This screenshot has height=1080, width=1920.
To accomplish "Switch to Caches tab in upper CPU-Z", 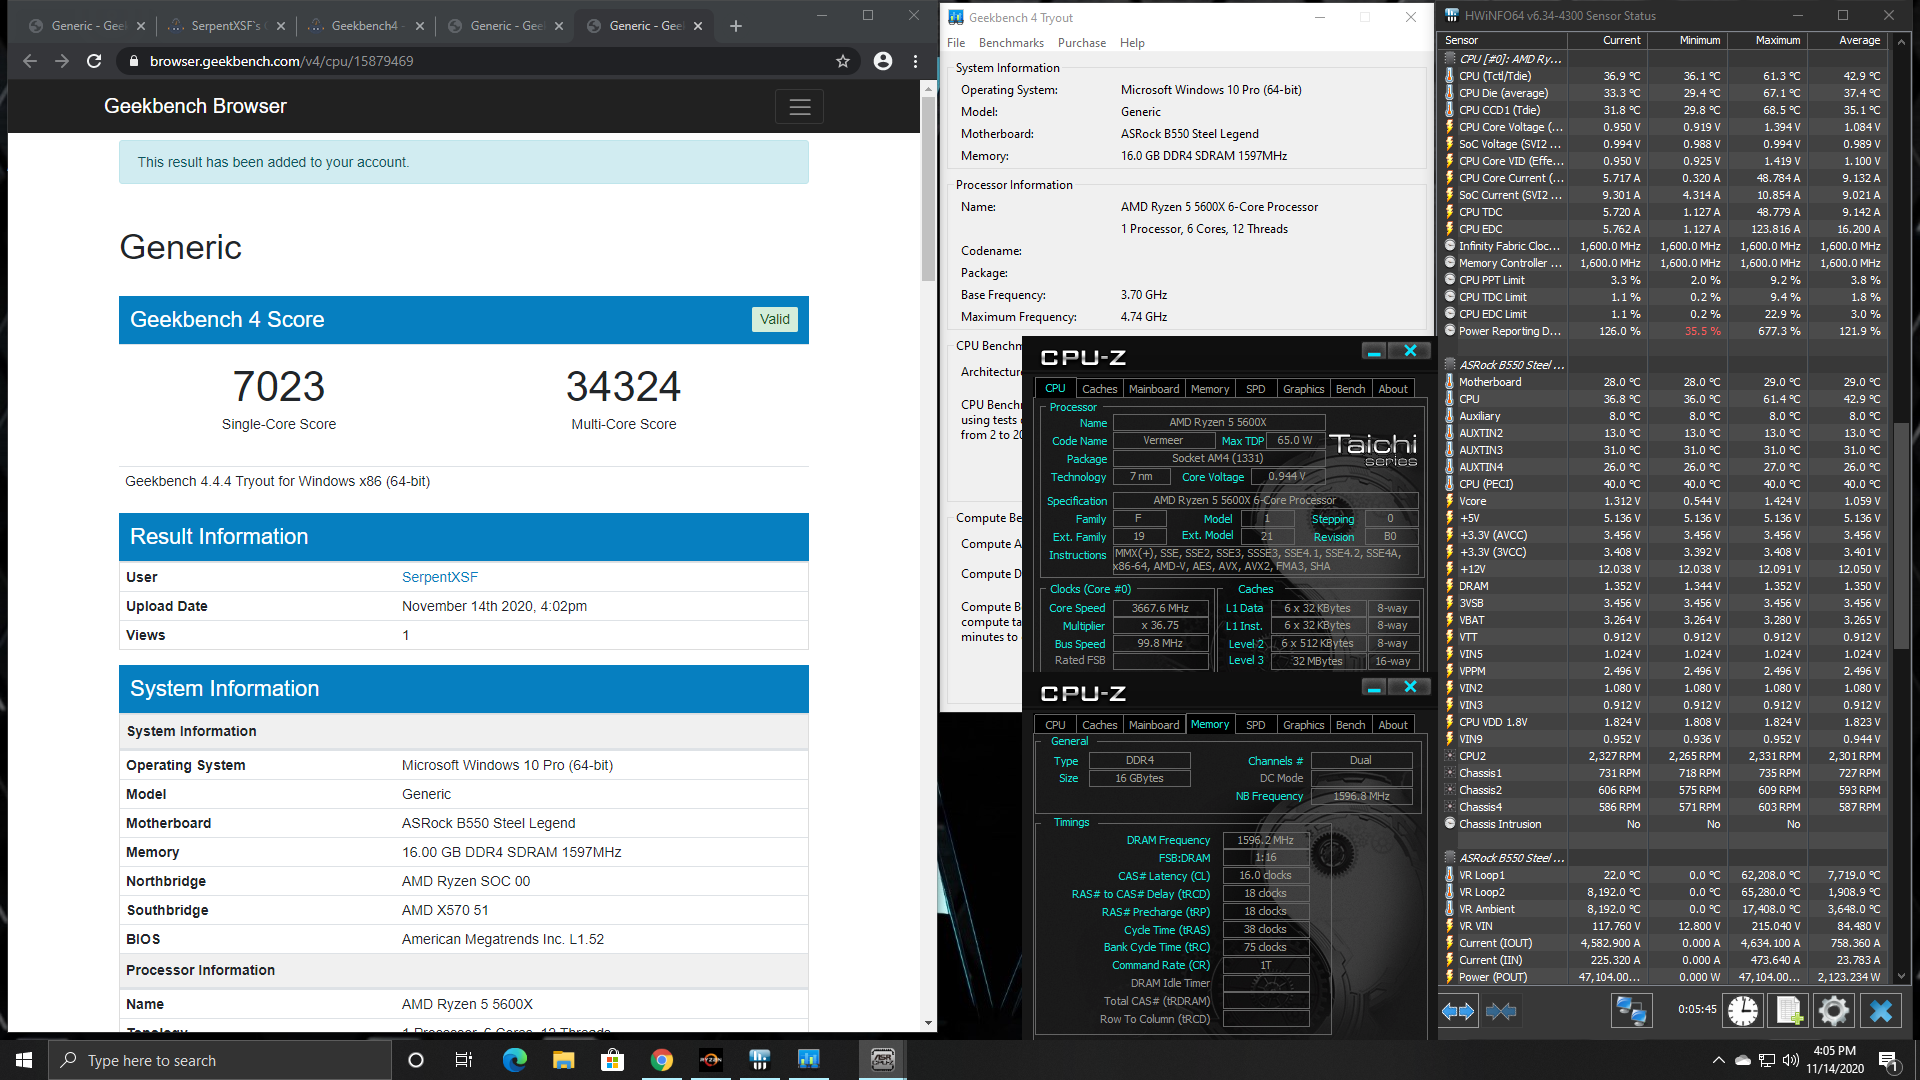I will (1099, 389).
